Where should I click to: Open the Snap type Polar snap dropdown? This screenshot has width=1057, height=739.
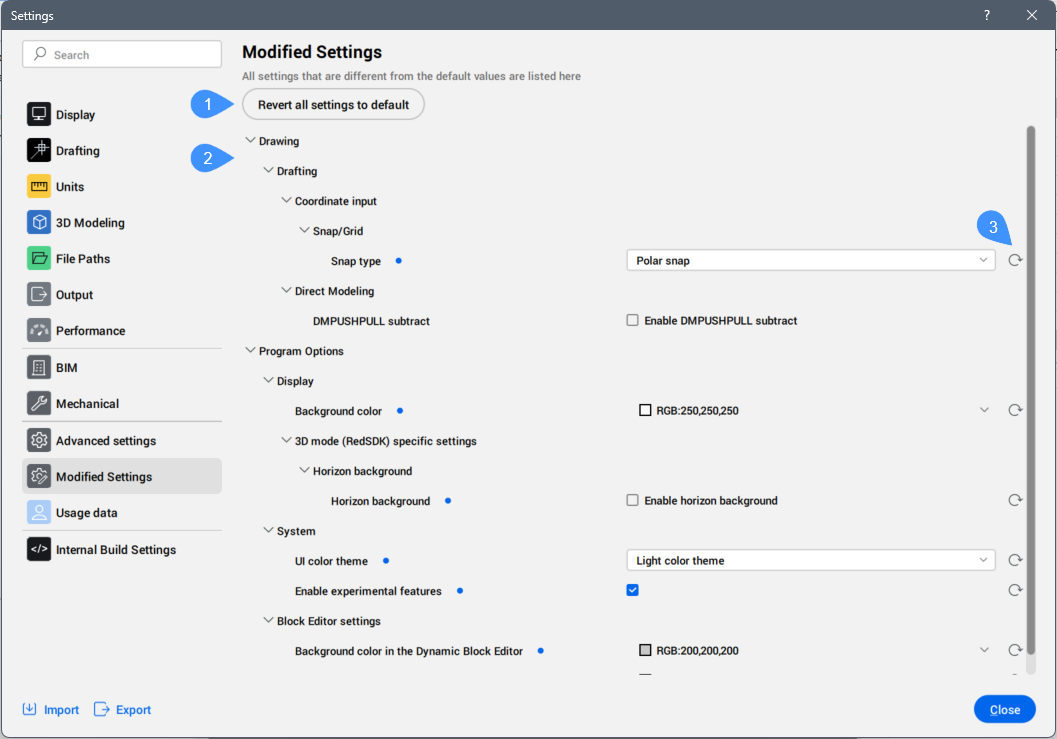point(810,261)
